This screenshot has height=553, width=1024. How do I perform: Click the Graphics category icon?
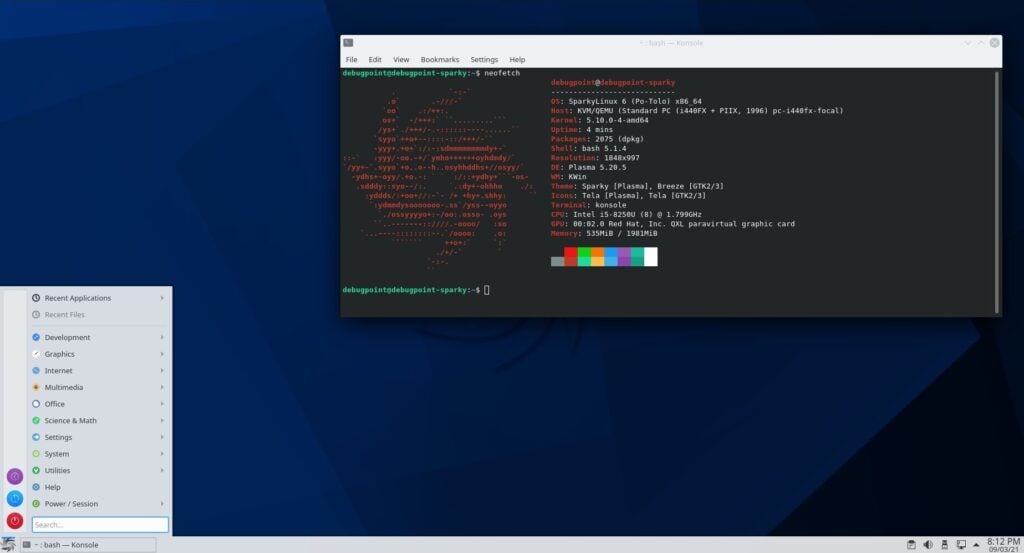coord(36,354)
